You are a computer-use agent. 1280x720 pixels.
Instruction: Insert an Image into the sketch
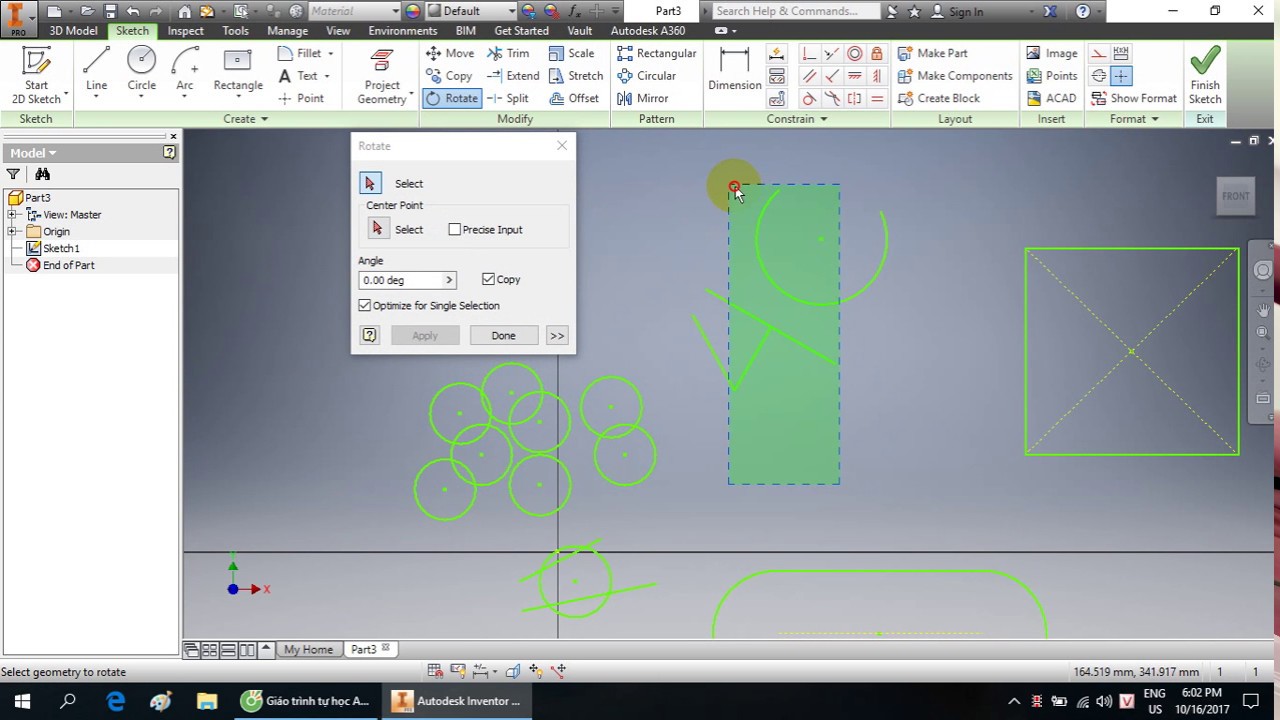[1052, 53]
